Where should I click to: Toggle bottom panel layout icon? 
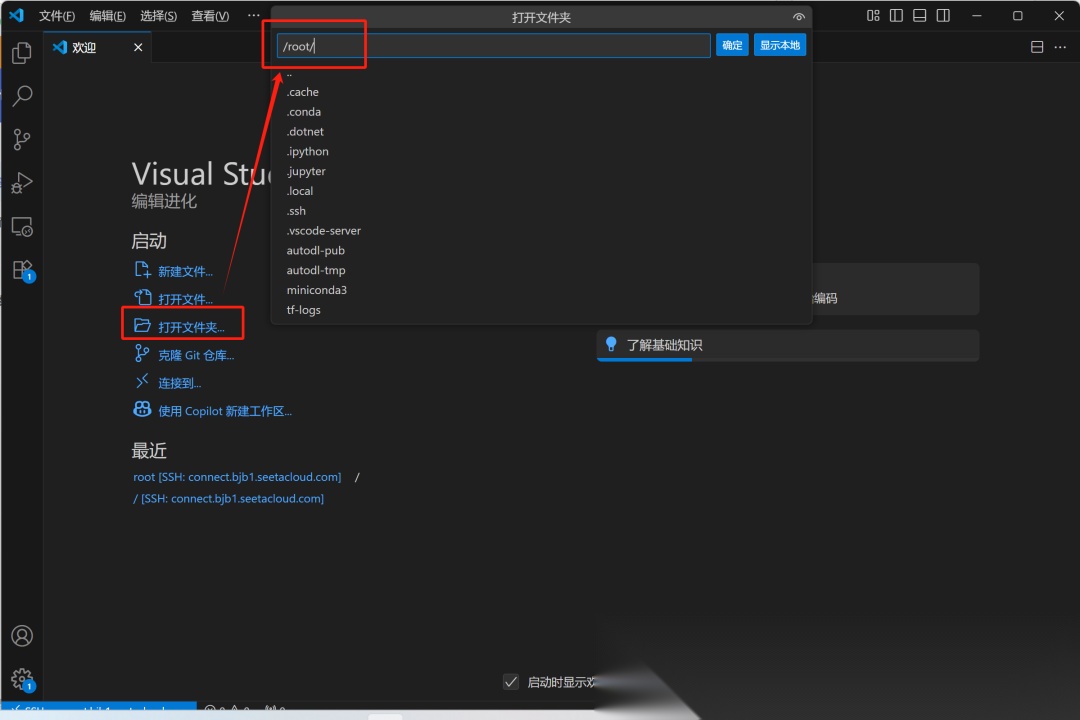(x=920, y=16)
